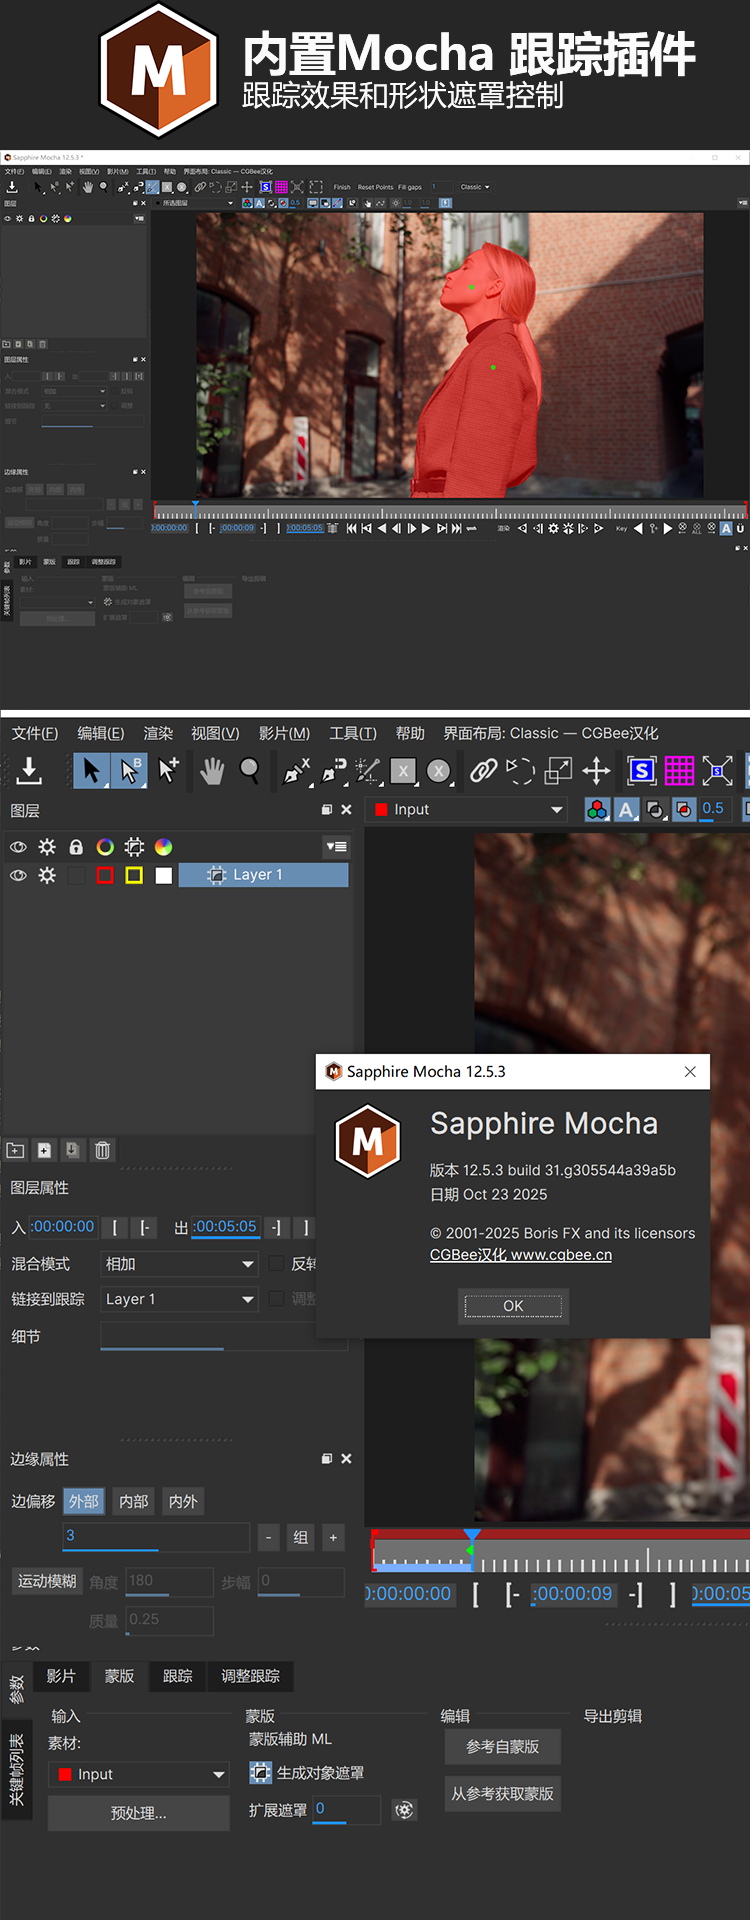Image resolution: width=750 pixels, height=1920 pixels.
Task: Select the X-Spline pen tool in enlarged toolbar
Action: [x=297, y=770]
